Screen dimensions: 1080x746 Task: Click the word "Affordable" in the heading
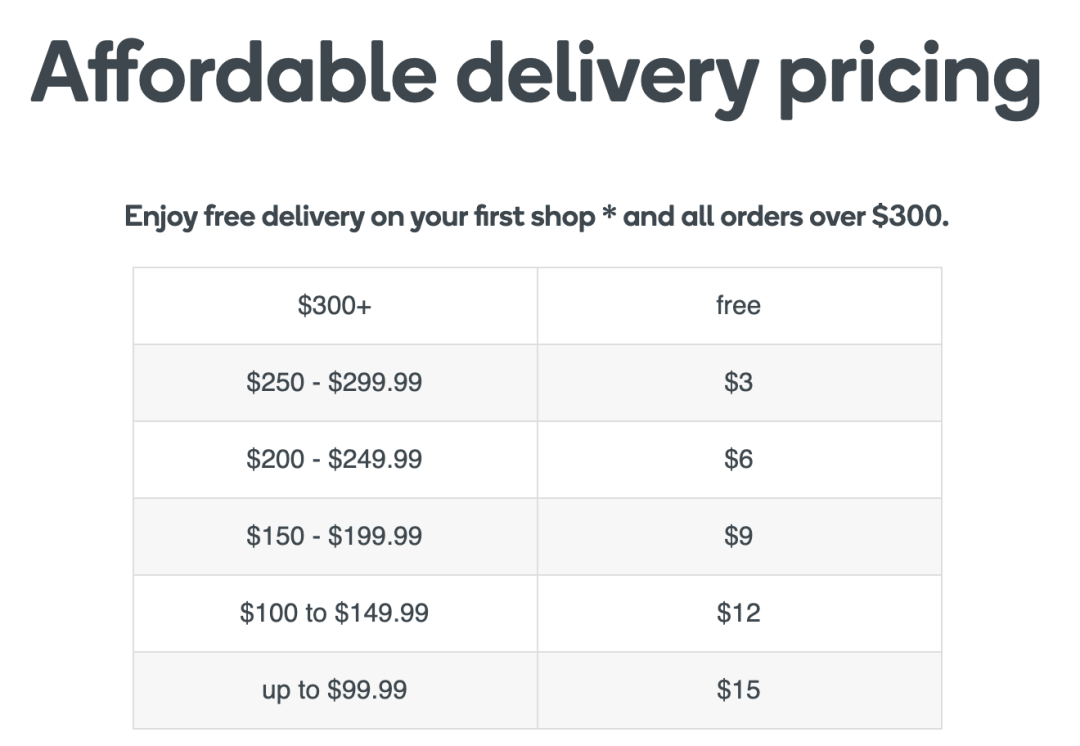pyautogui.click(x=233, y=74)
